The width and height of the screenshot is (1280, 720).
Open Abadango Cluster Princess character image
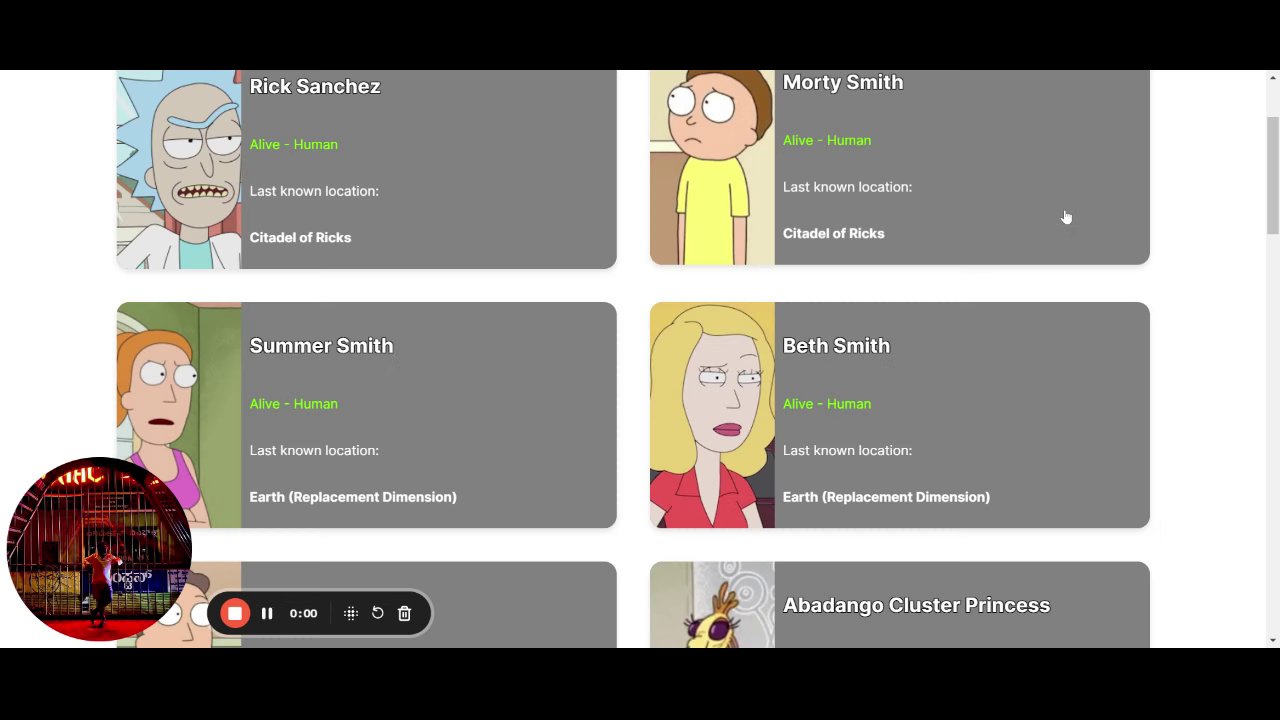(x=712, y=605)
